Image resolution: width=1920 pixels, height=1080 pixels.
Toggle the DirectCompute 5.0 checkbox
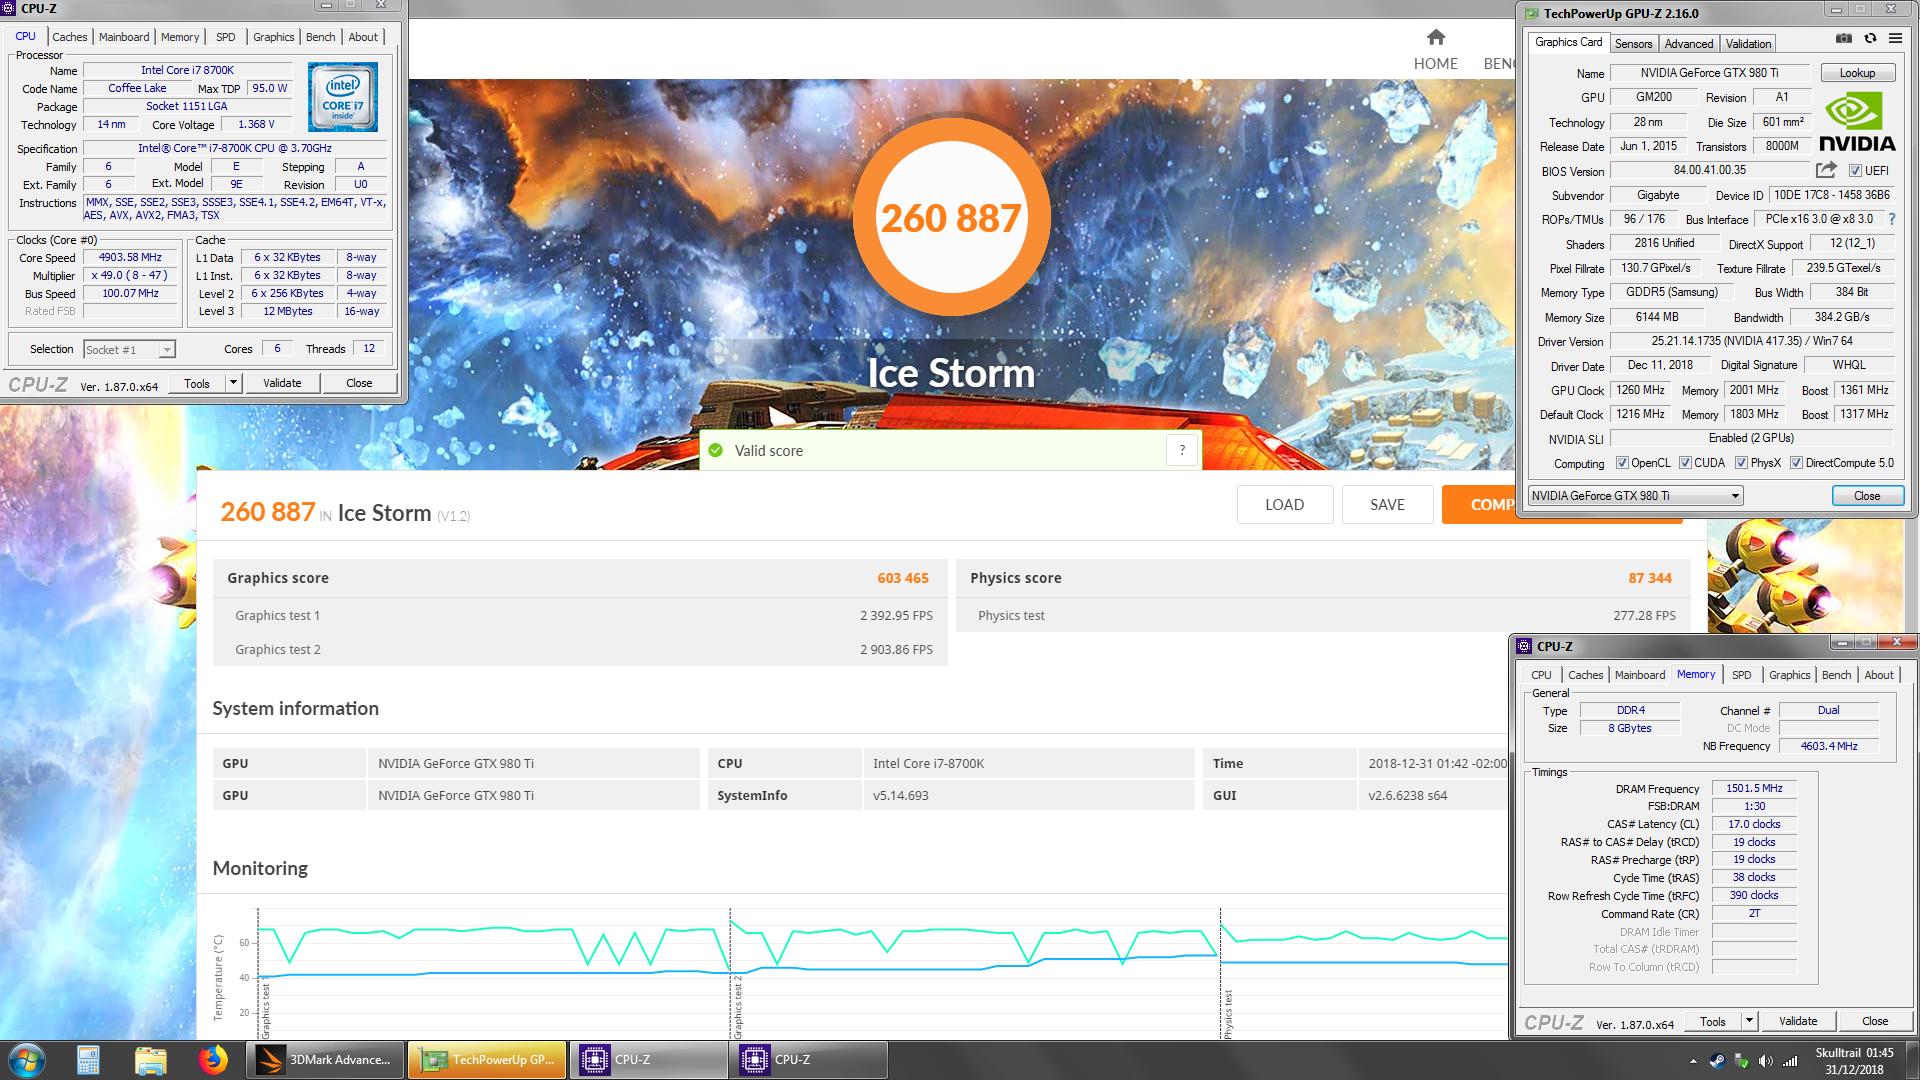(x=1796, y=463)
